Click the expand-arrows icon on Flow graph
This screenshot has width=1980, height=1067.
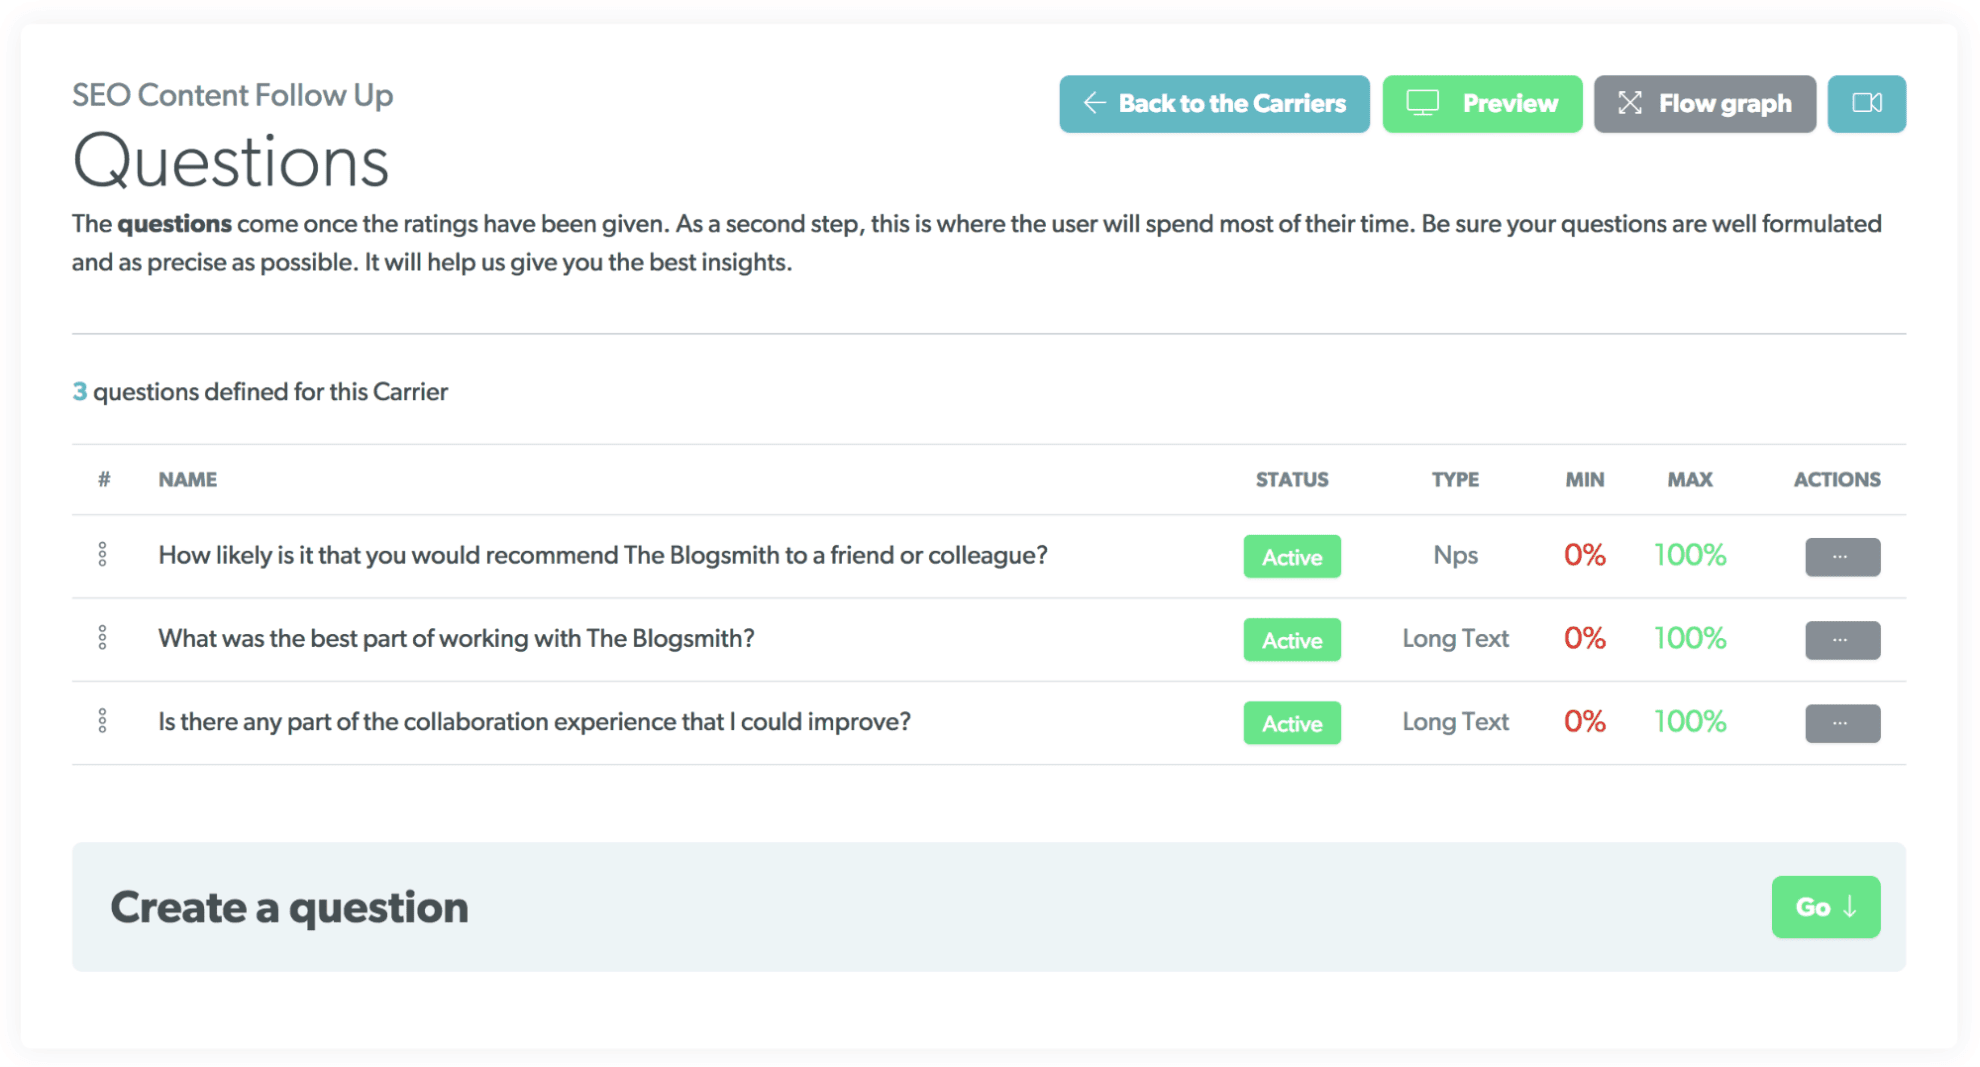click(1630, 103)
